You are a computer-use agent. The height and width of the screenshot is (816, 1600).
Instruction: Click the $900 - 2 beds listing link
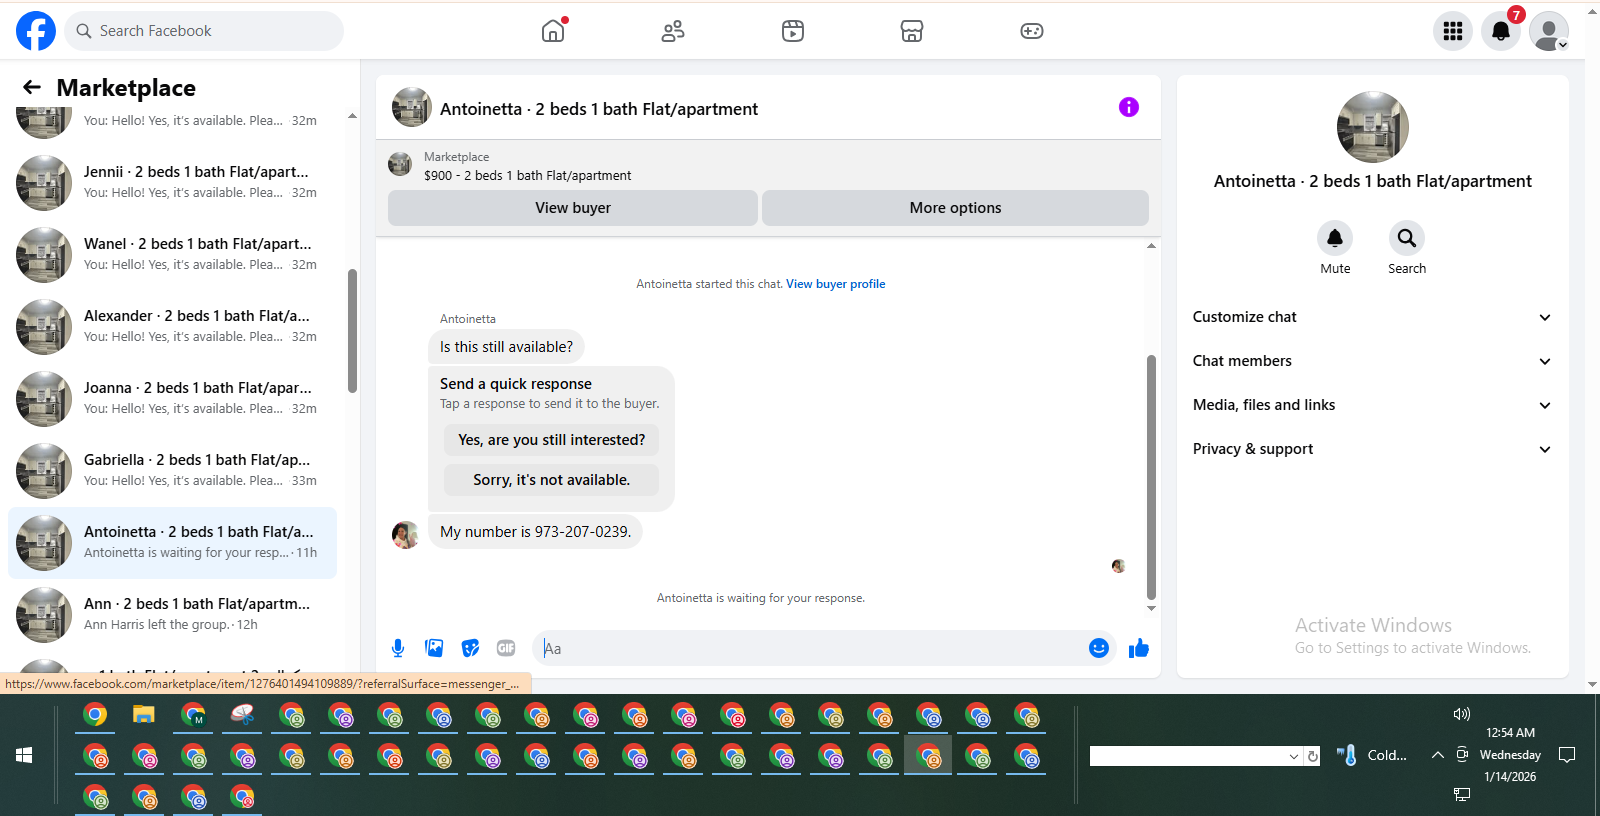click(527, 175)
